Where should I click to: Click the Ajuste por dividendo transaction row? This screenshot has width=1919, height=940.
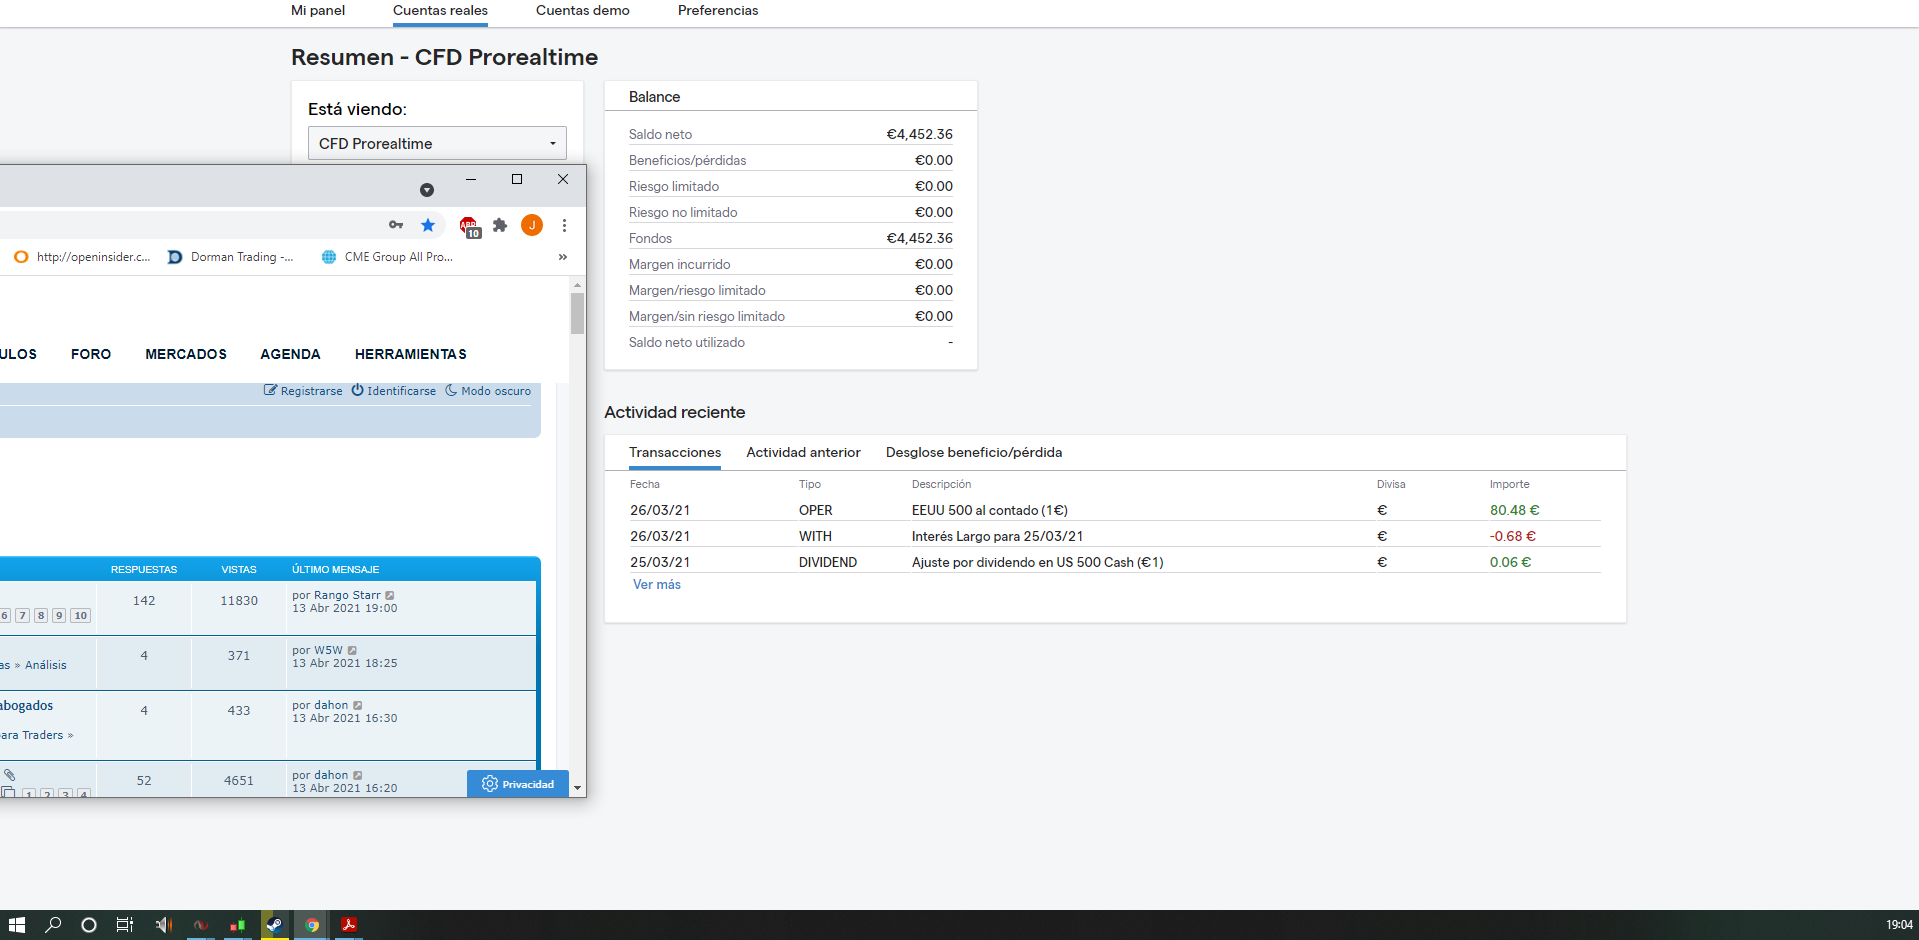1115,562
